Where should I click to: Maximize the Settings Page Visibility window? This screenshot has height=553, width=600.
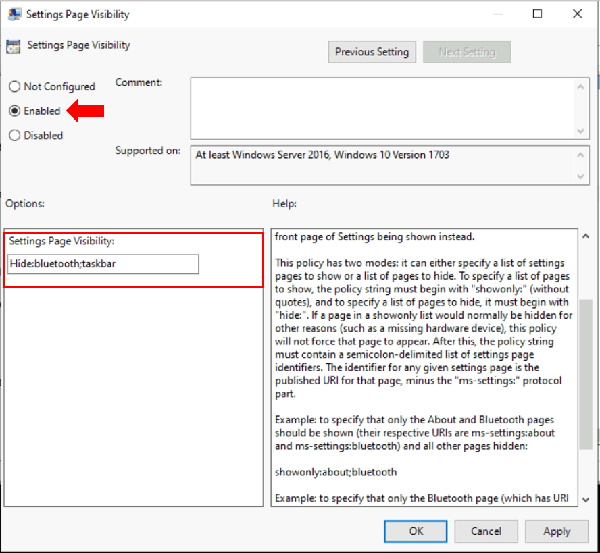point(537,15)
